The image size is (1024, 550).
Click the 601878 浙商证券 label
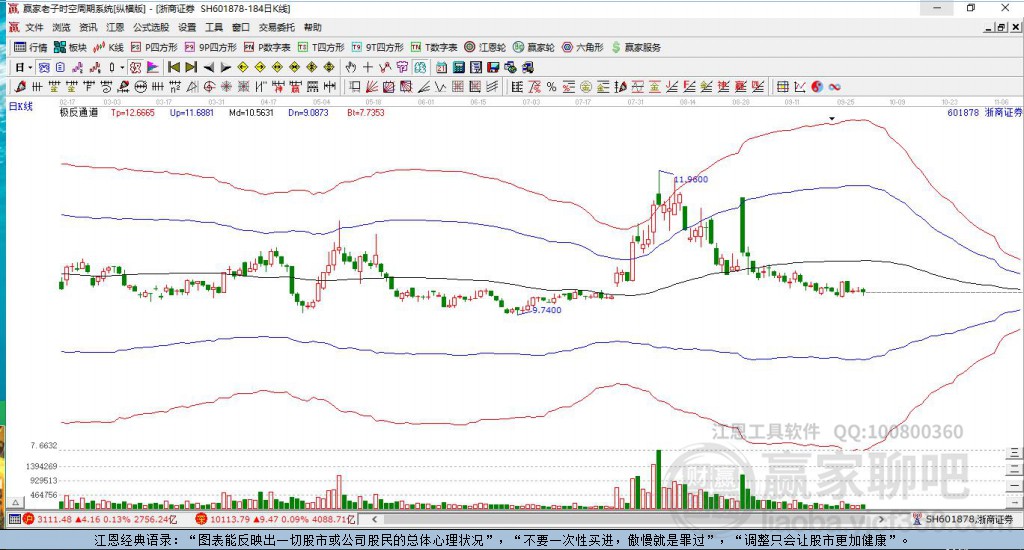pyautogui.click(x=984, y=112)
